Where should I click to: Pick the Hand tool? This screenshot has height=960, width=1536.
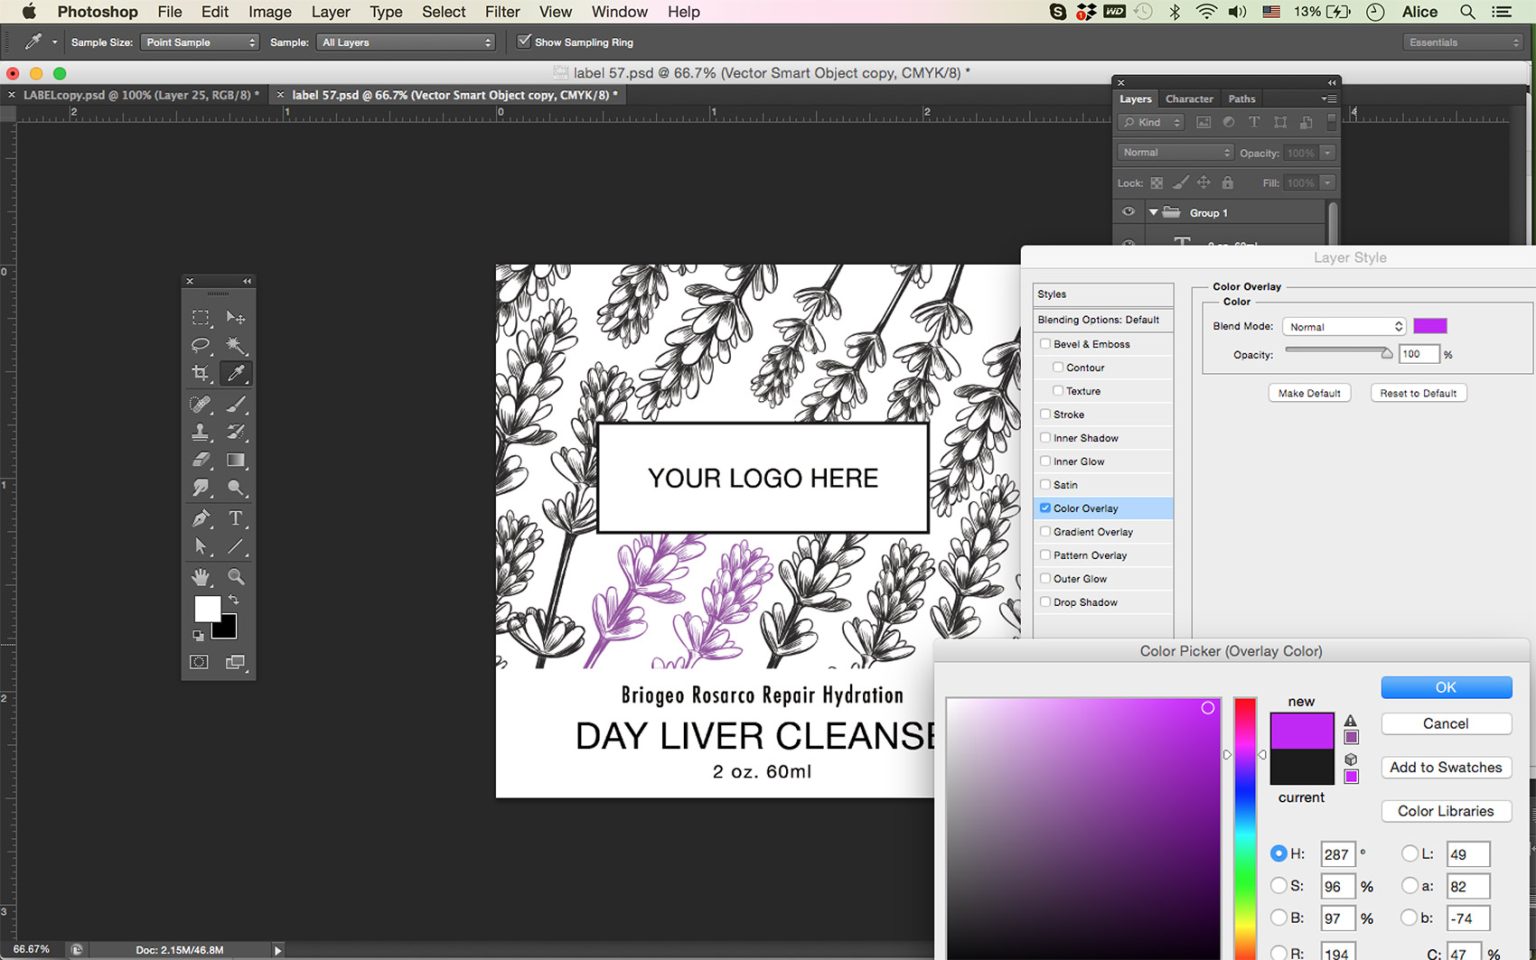point(201,577)
